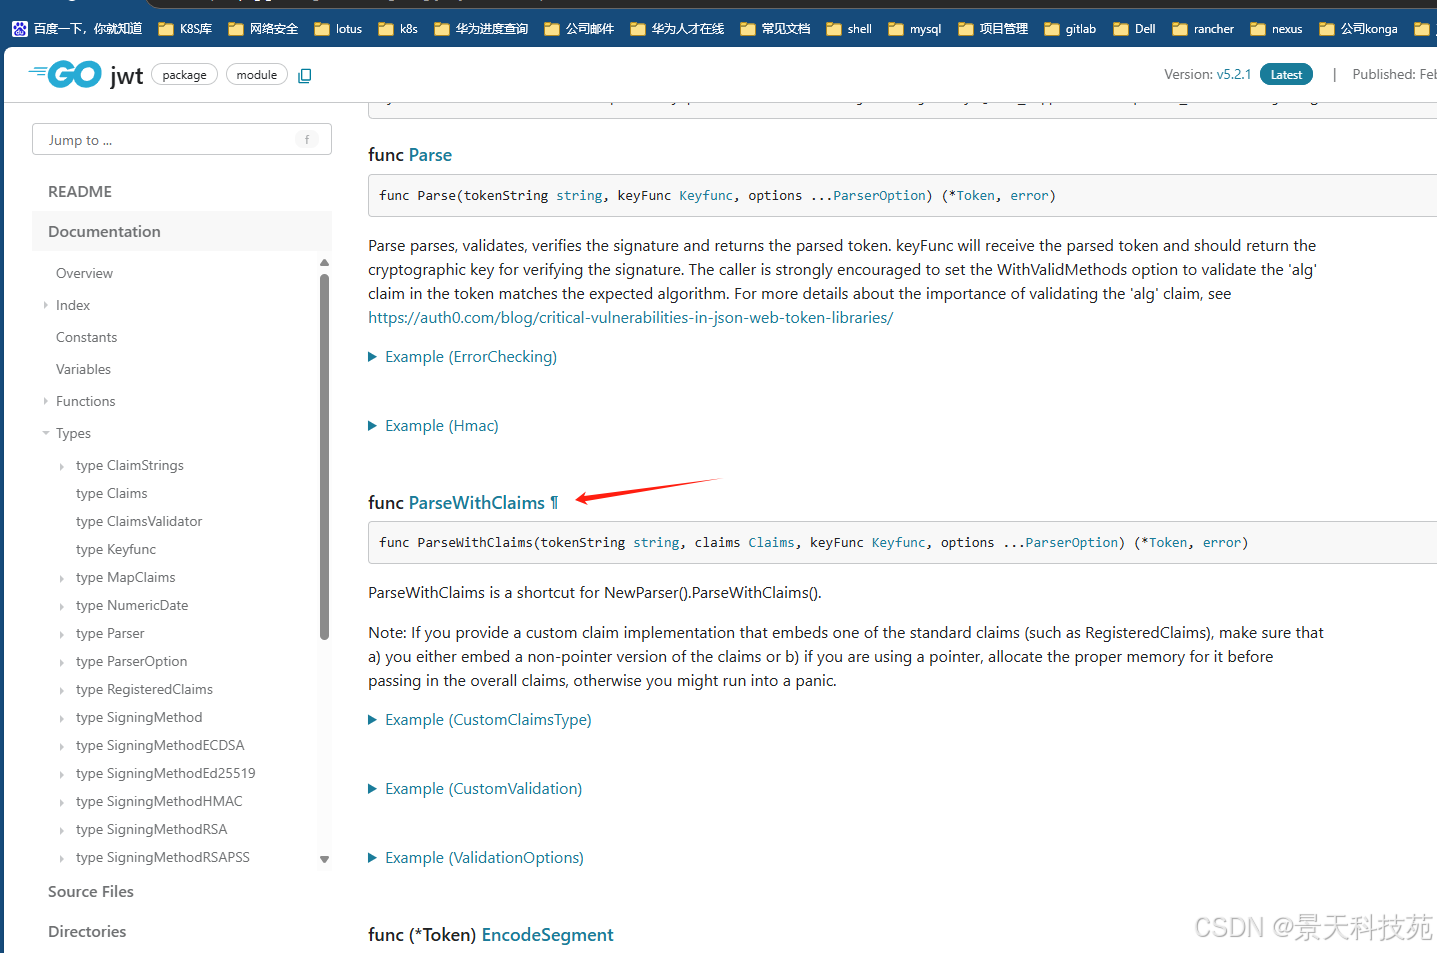The width and height of the screenshot is (1437, 953).
Task: Open the 华为进度查询 bookmark folder
Action: (x=481, y=29)
